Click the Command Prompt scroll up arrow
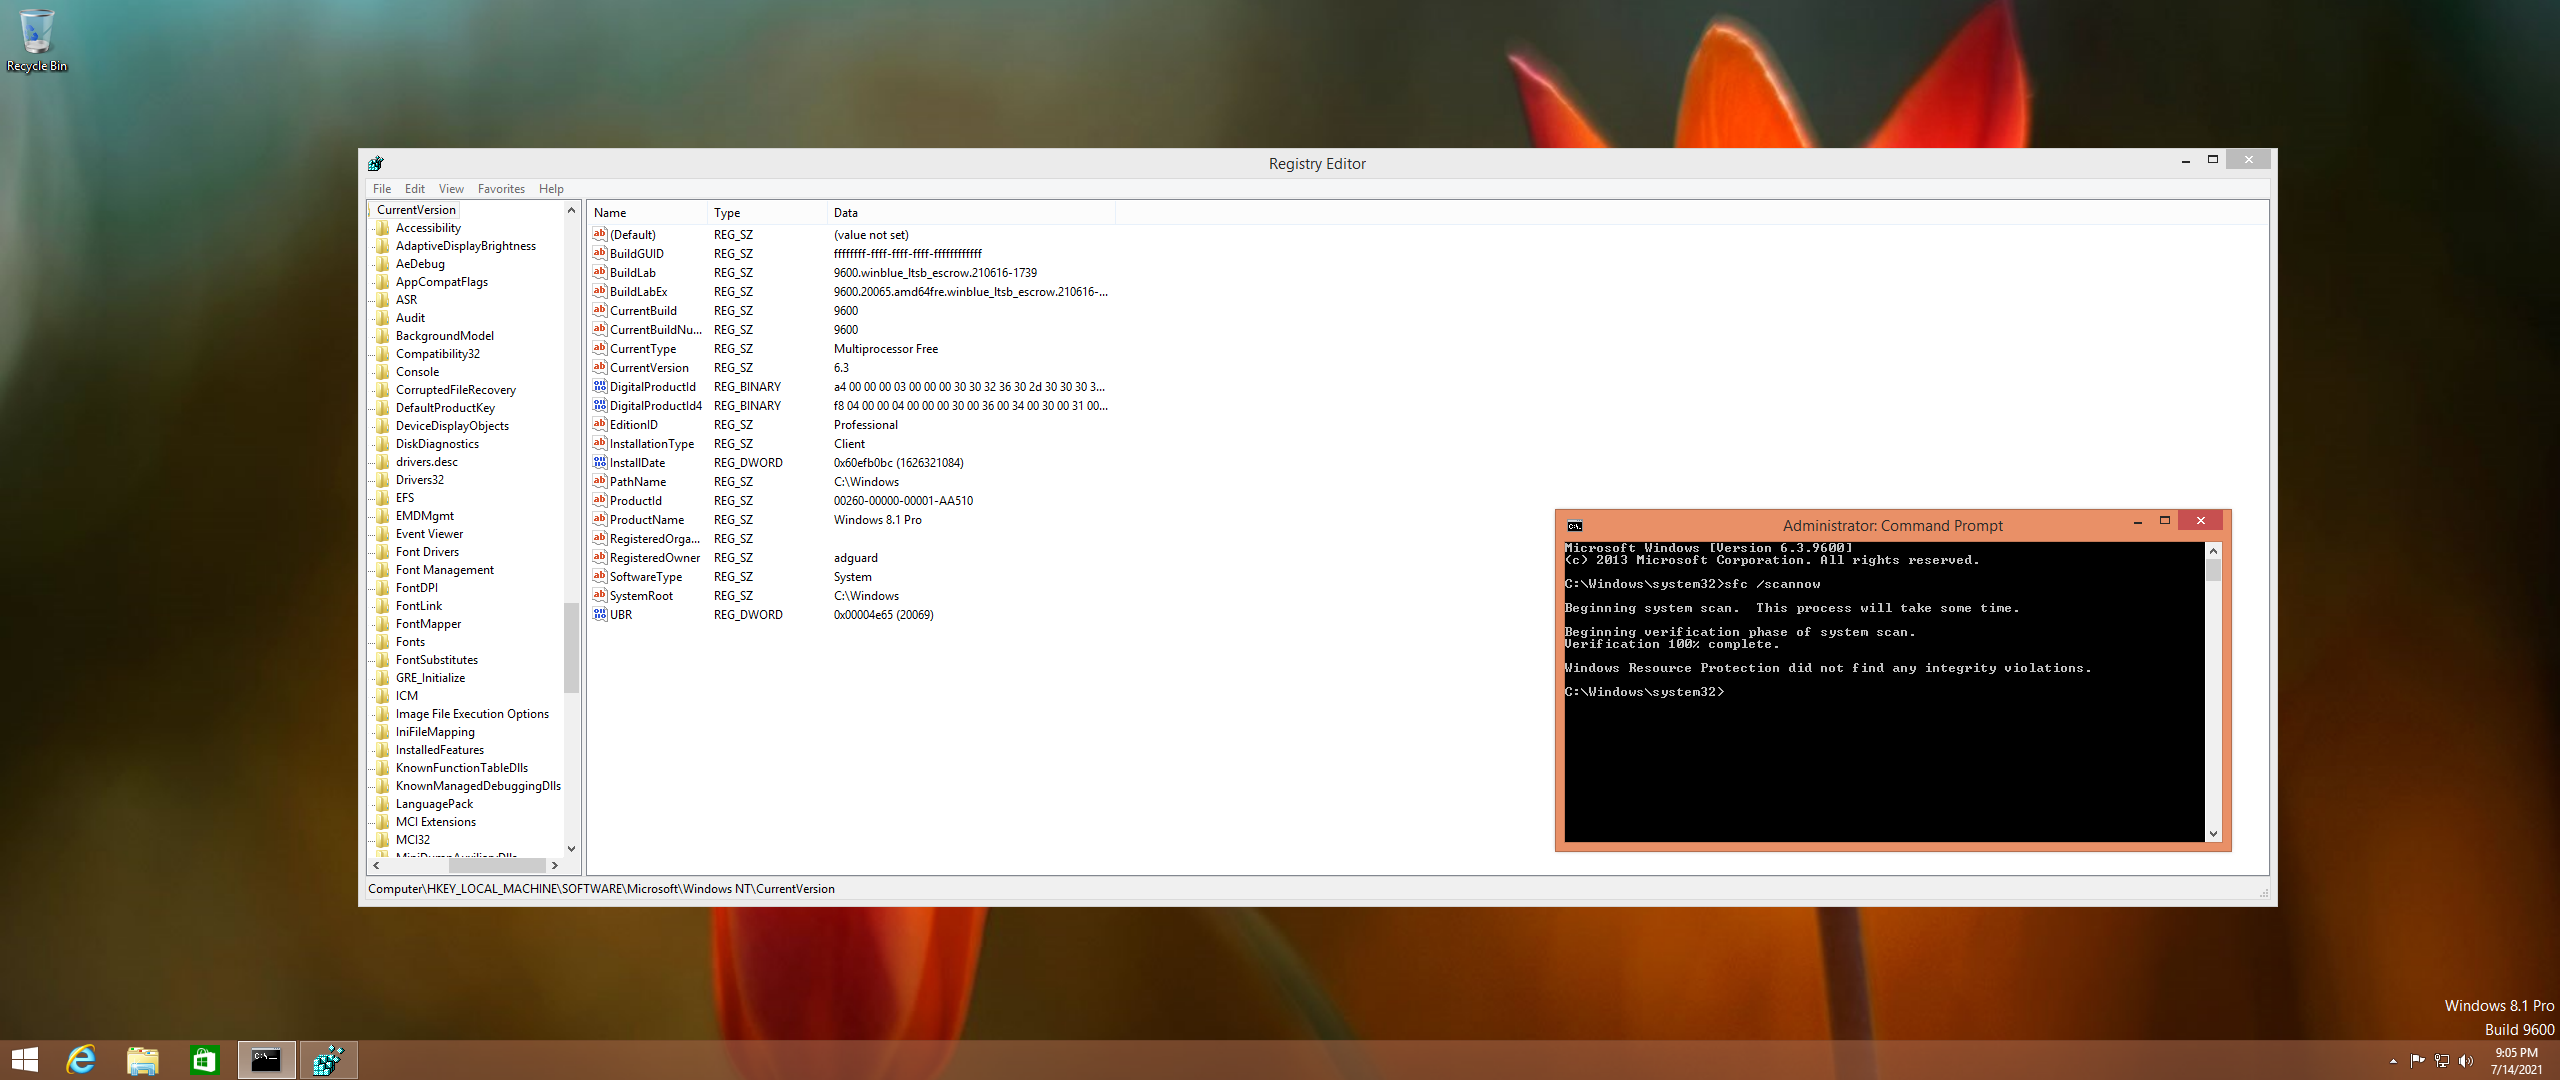The image size is (2560, 1080). (x=2213, y=551)
